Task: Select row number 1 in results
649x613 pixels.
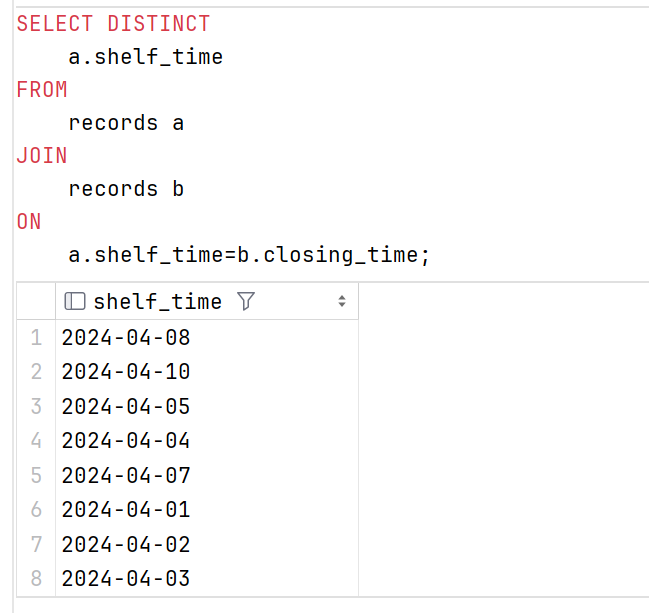Action: tap(36, 337)
